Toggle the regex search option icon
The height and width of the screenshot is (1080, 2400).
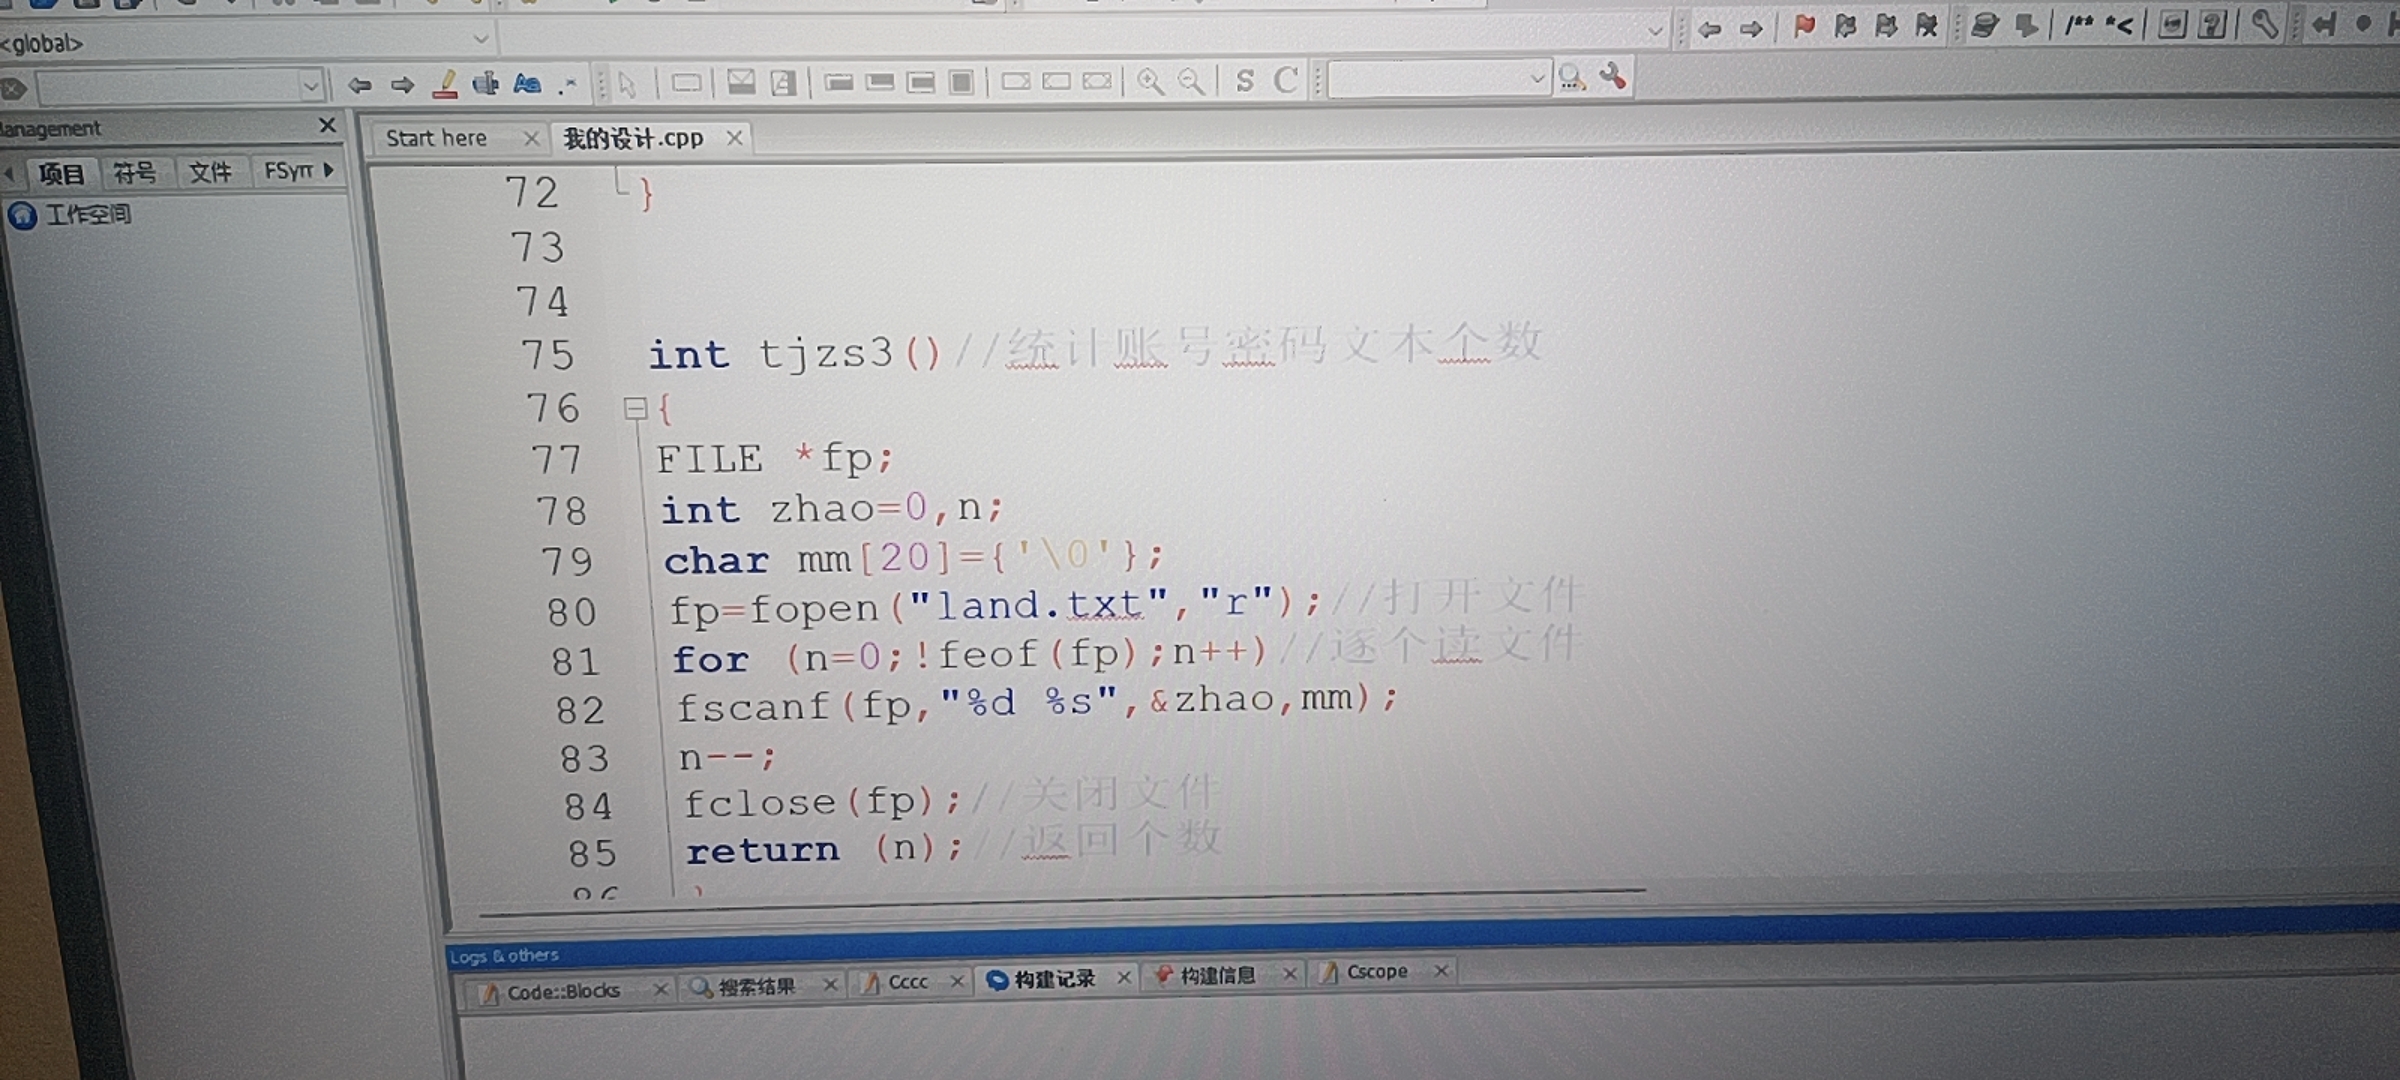(568, 85)
